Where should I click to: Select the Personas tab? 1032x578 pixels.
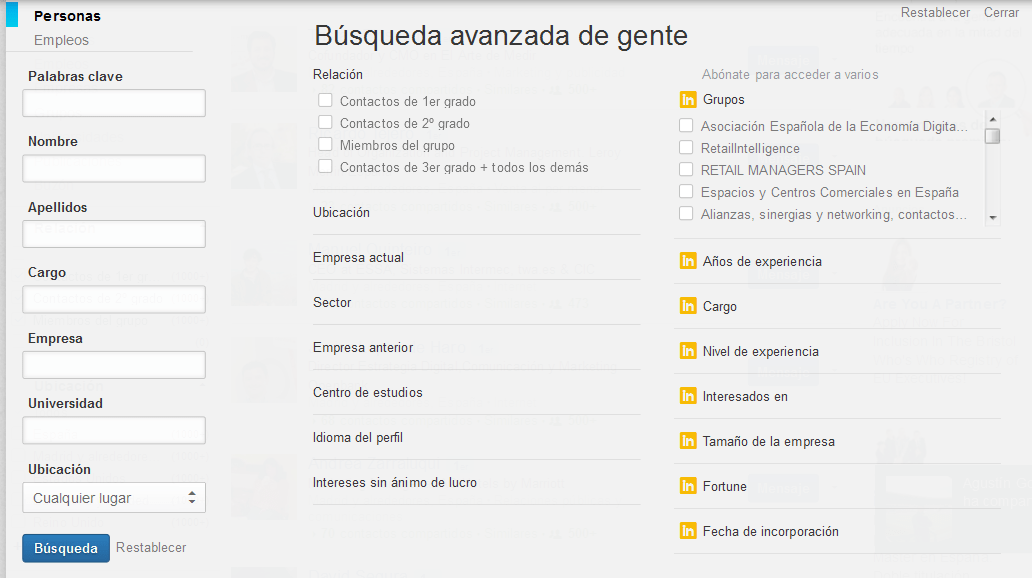coord(67,16)
